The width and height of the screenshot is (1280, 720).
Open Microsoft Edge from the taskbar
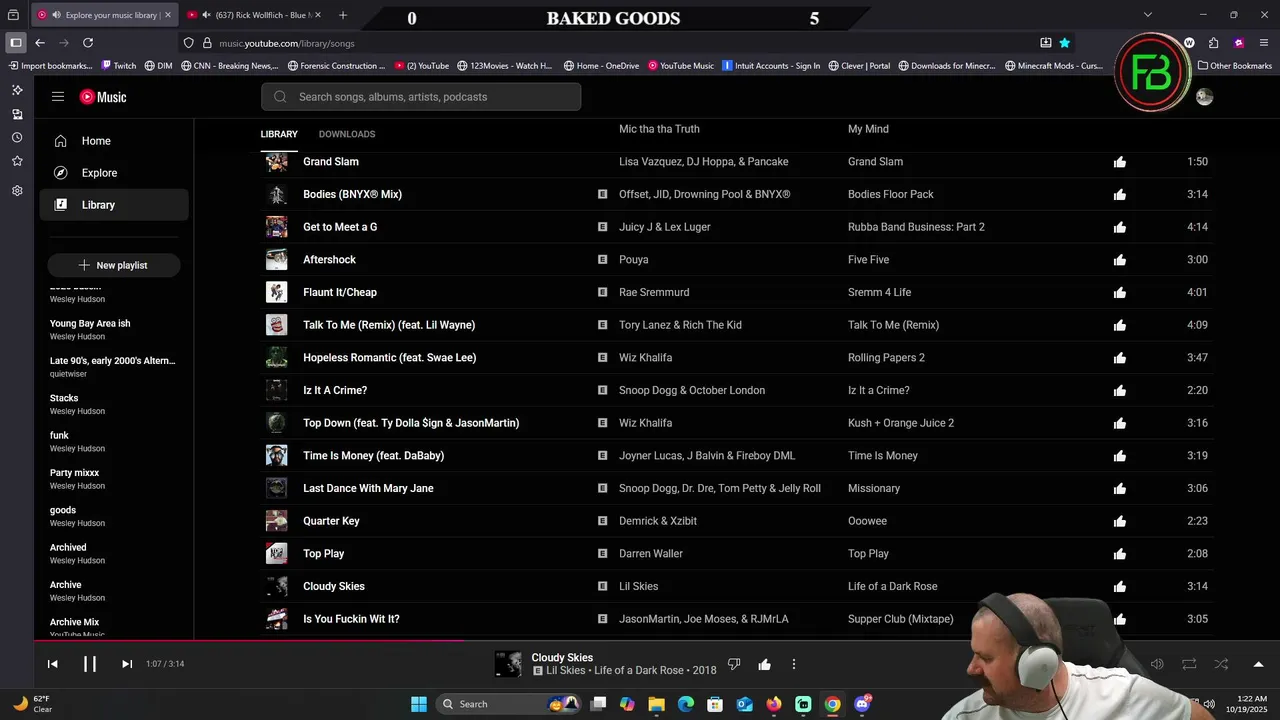coord(686,704)
